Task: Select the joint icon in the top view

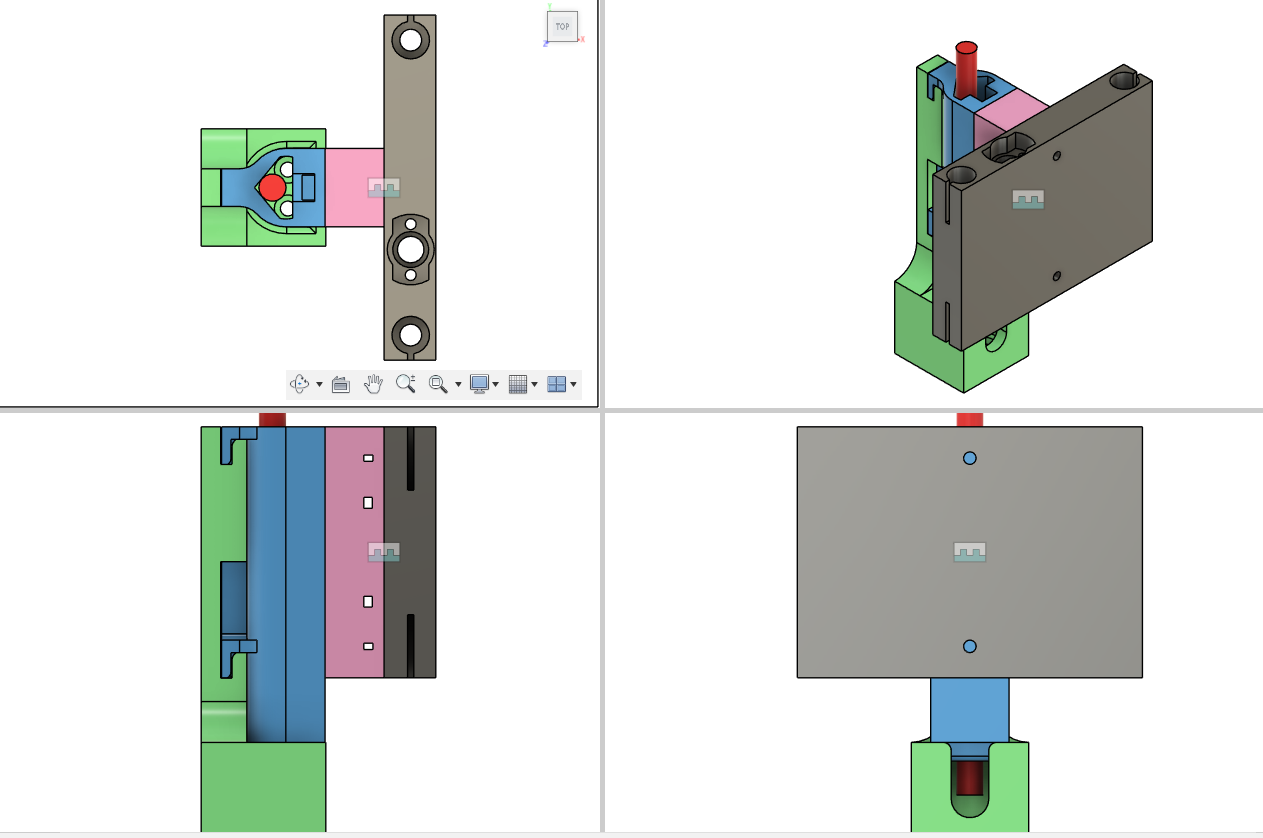Action: point(384,188)
